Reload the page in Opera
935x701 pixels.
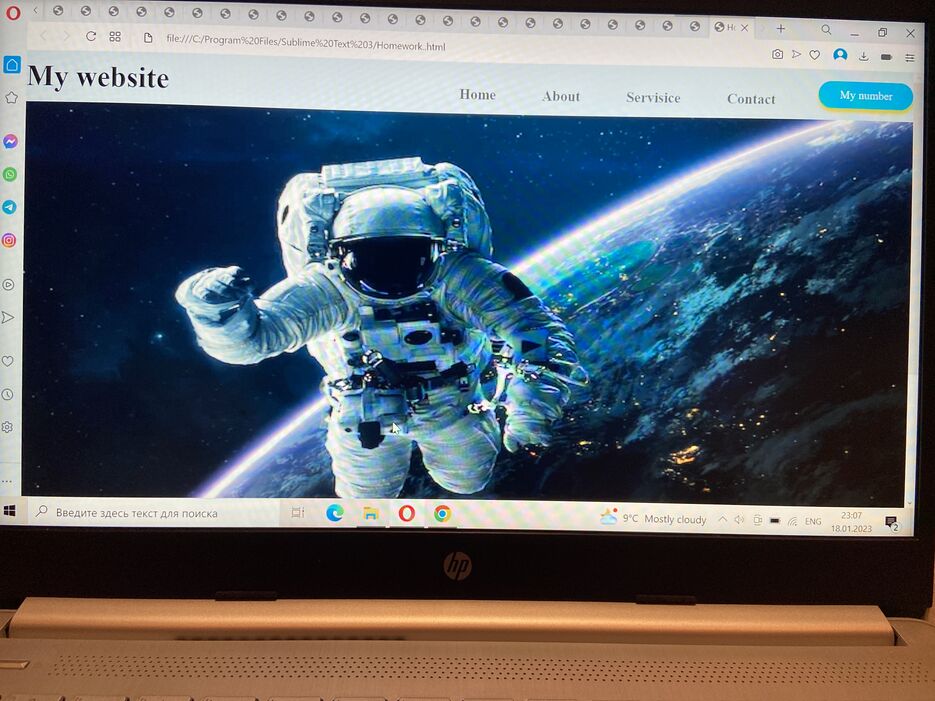[x=91, y=36]
